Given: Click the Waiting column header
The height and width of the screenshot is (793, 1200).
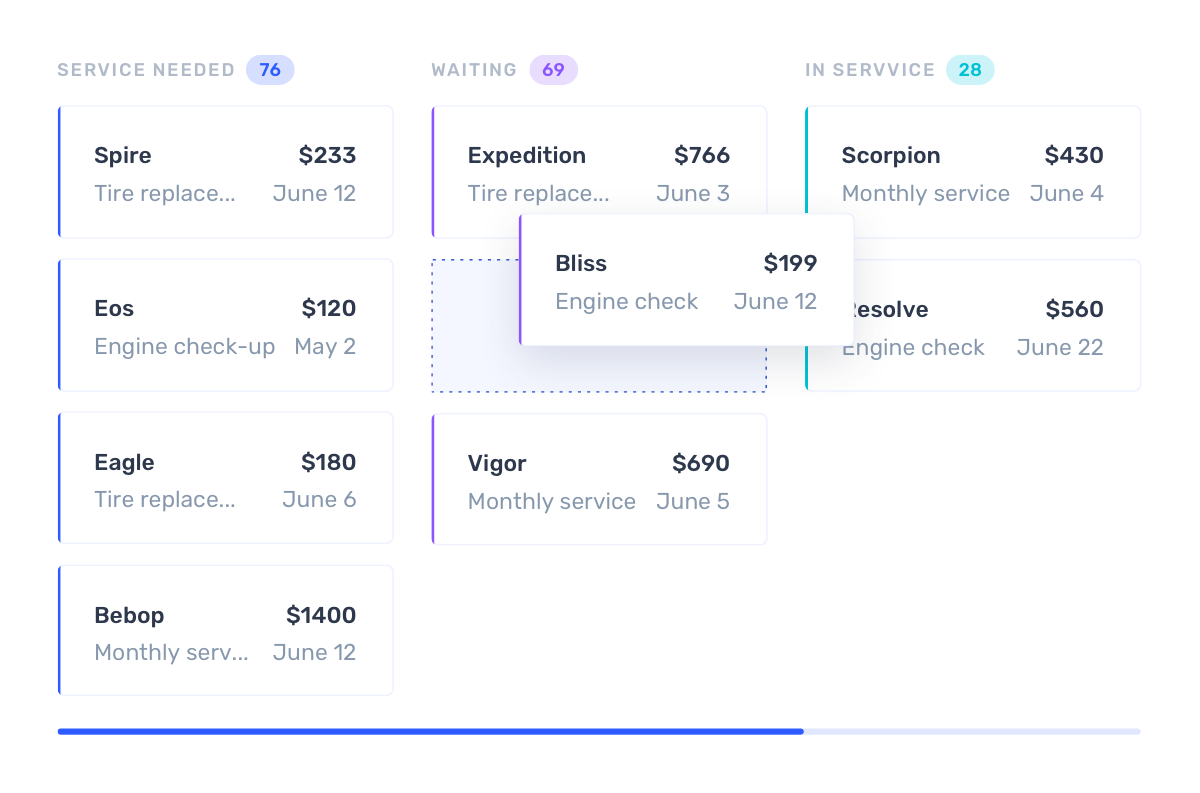Looking at the screenshot, I should (474, 70).
